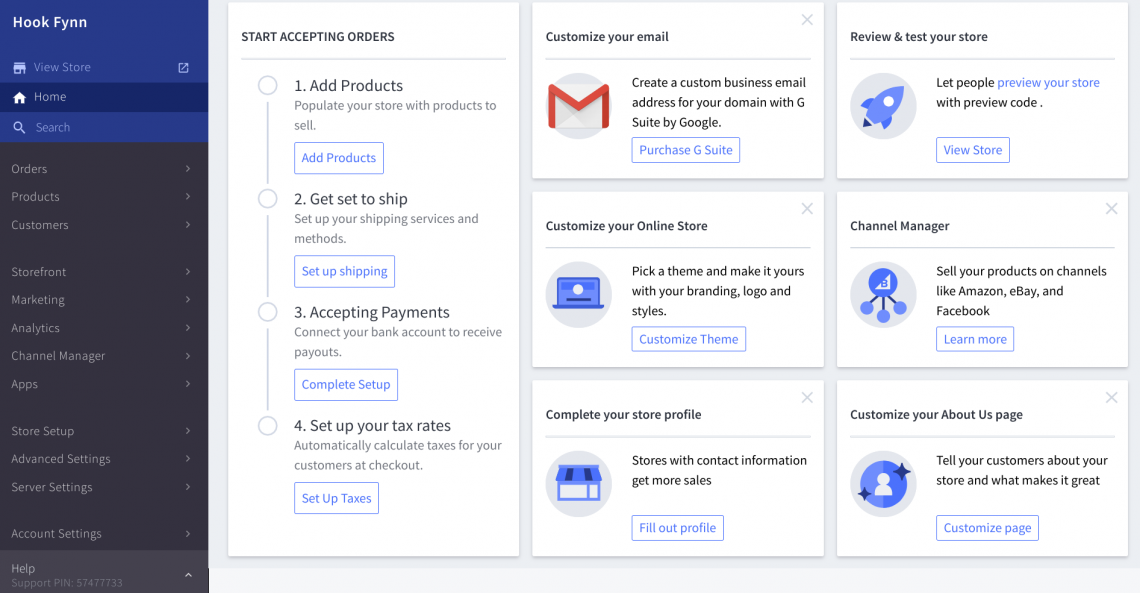Screen dimensions: 1140x593
Task: Expand the Customers menu chevron
Action: pos(188,225)
